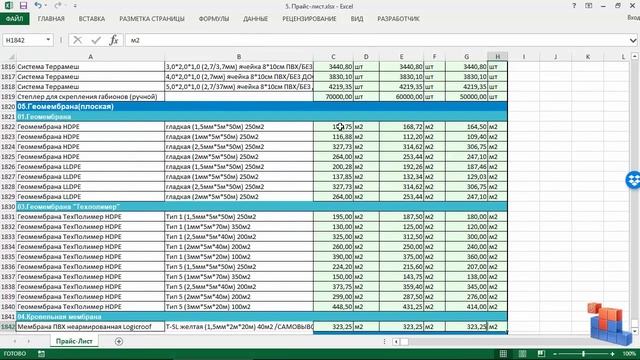The width and height of the screenshot is (640, 360).
Task: Click the zoom slider handle
Action: tap(584, 354)
